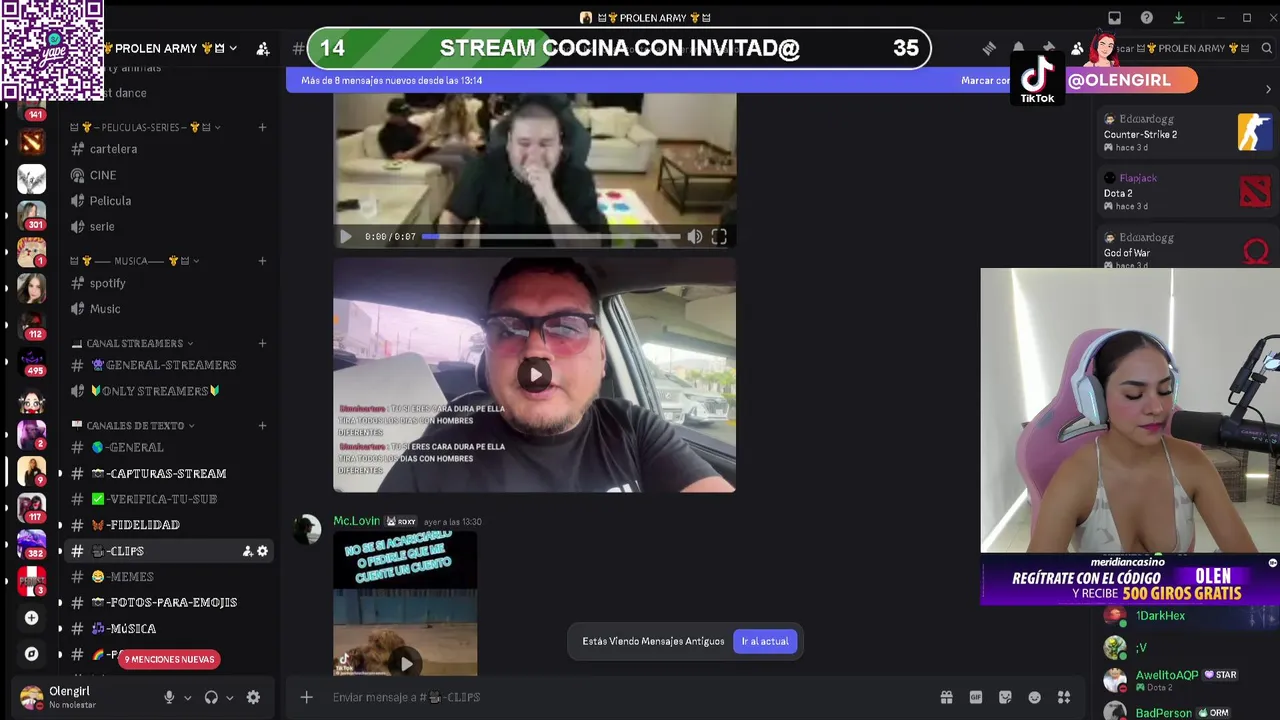The image size is (1280, 720).
Task: Open the apps launcher icon
Action: point(1064,697)
